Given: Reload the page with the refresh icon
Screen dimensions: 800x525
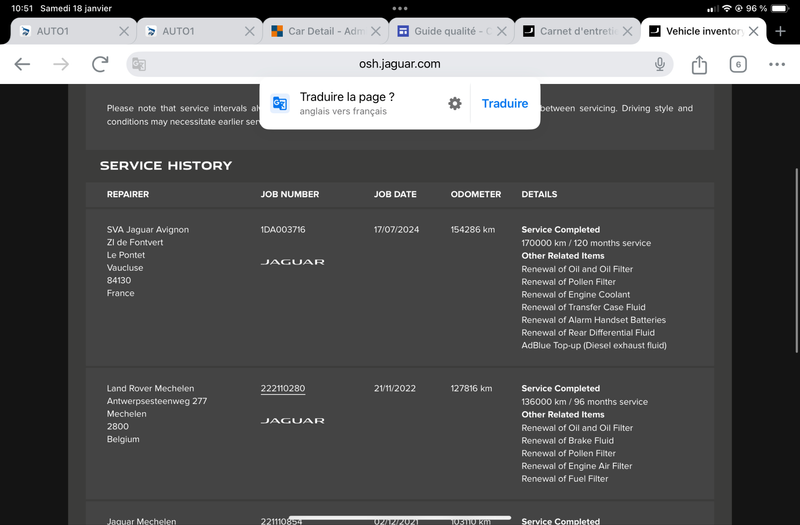Looking at the screenshot, I should click(x=100, y=64).
